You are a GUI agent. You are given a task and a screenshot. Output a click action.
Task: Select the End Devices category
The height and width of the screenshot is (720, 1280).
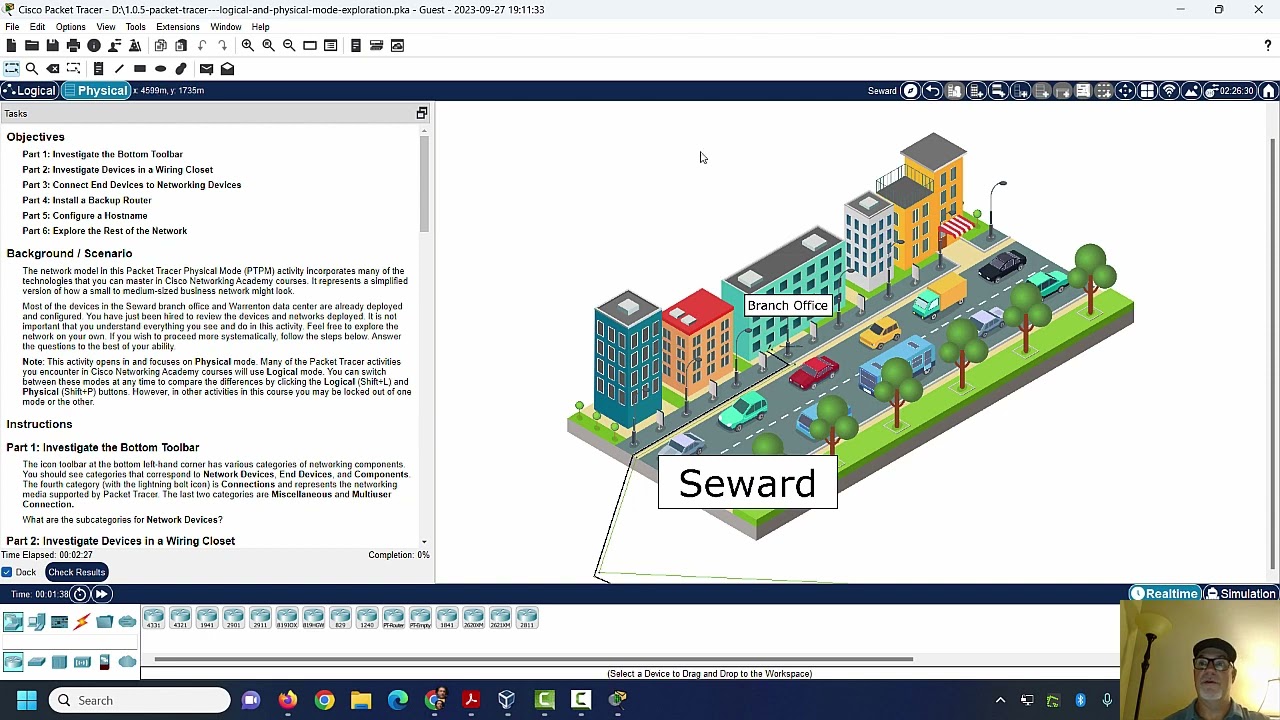click(36, 622)
